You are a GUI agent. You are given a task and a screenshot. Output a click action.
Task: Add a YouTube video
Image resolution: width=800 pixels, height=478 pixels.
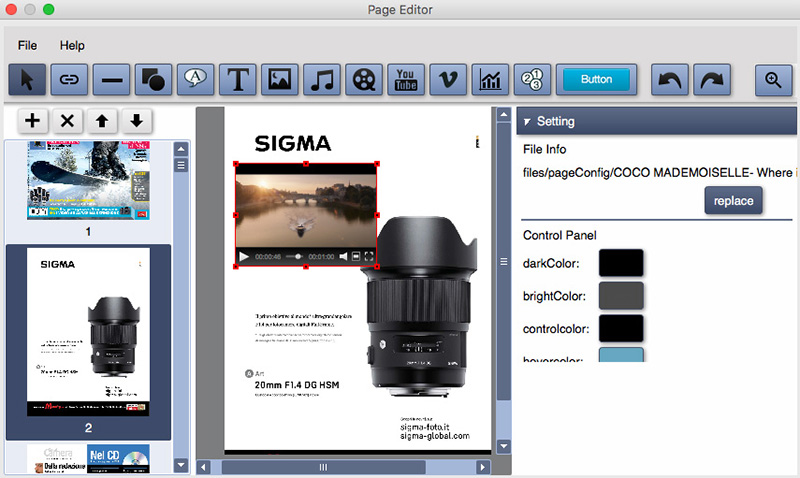pyautogui.click(x=406, y=80)
